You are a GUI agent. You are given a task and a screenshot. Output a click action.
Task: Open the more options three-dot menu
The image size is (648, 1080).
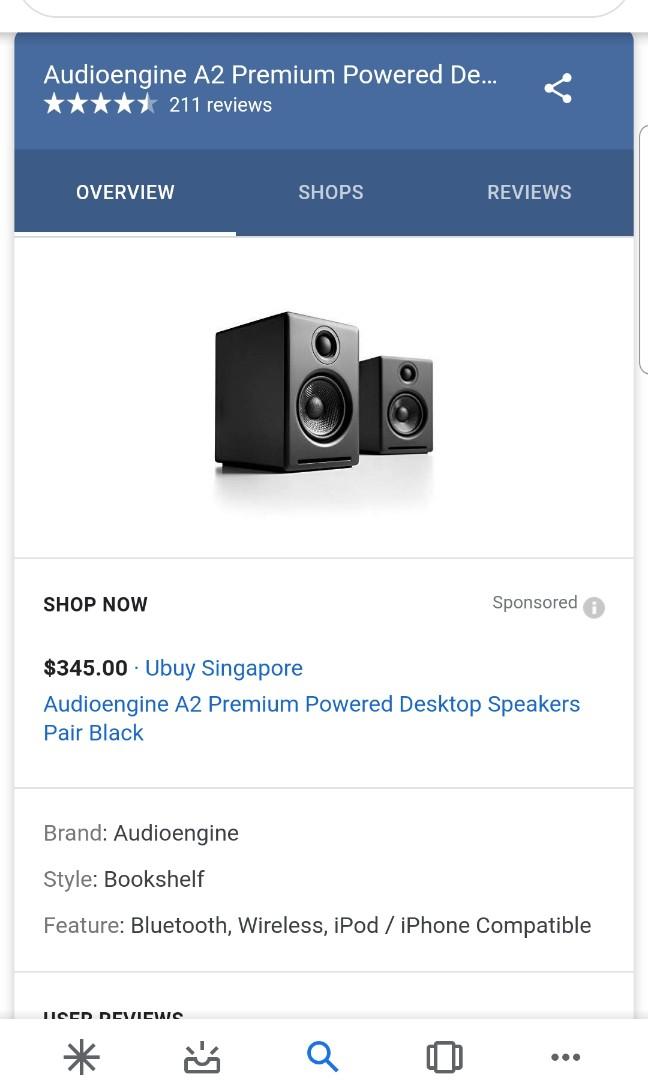click(566, 1056)
